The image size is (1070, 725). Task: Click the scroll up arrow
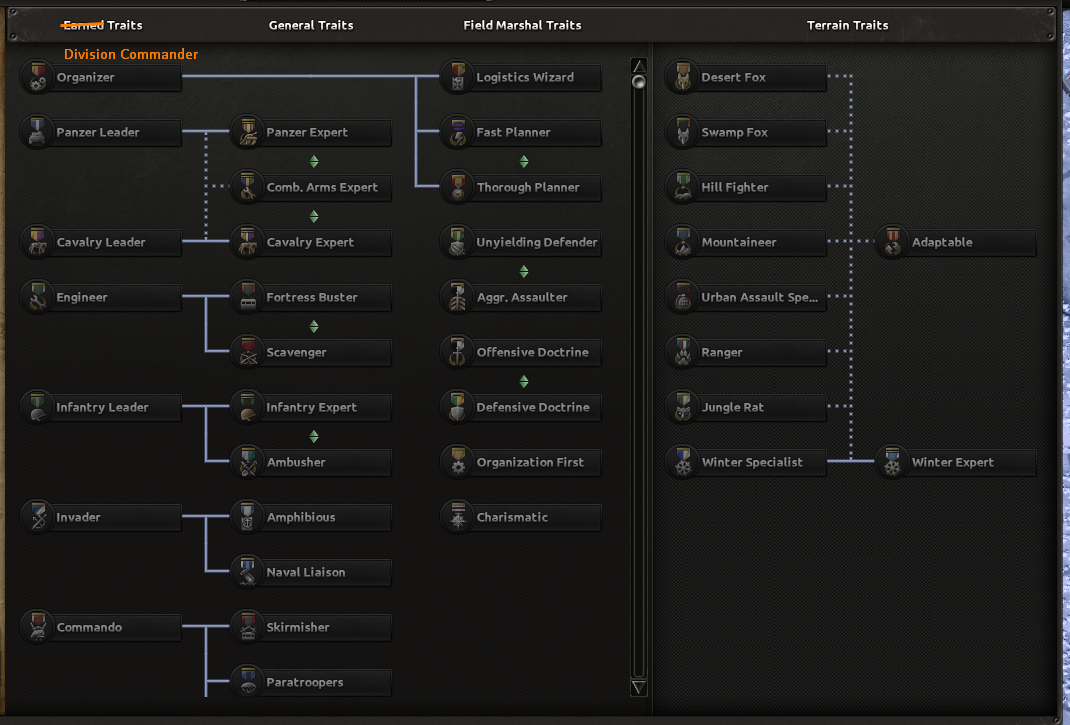(639, 66)
